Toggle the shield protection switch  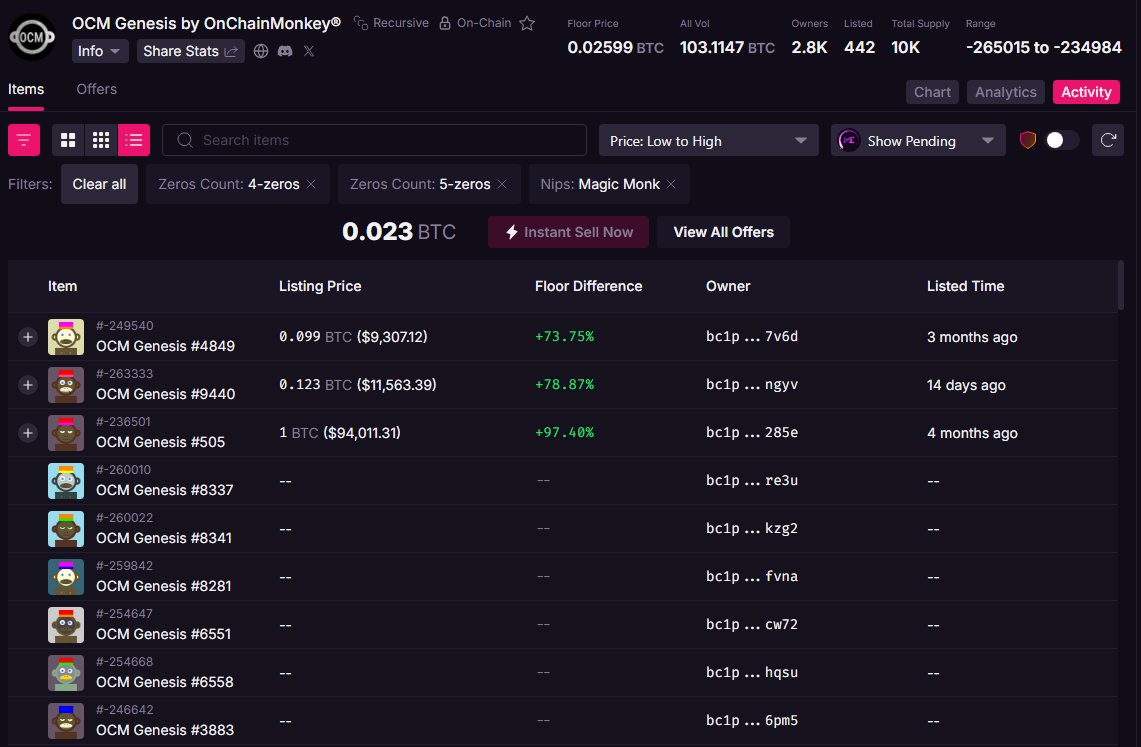tap(1062, 140)
